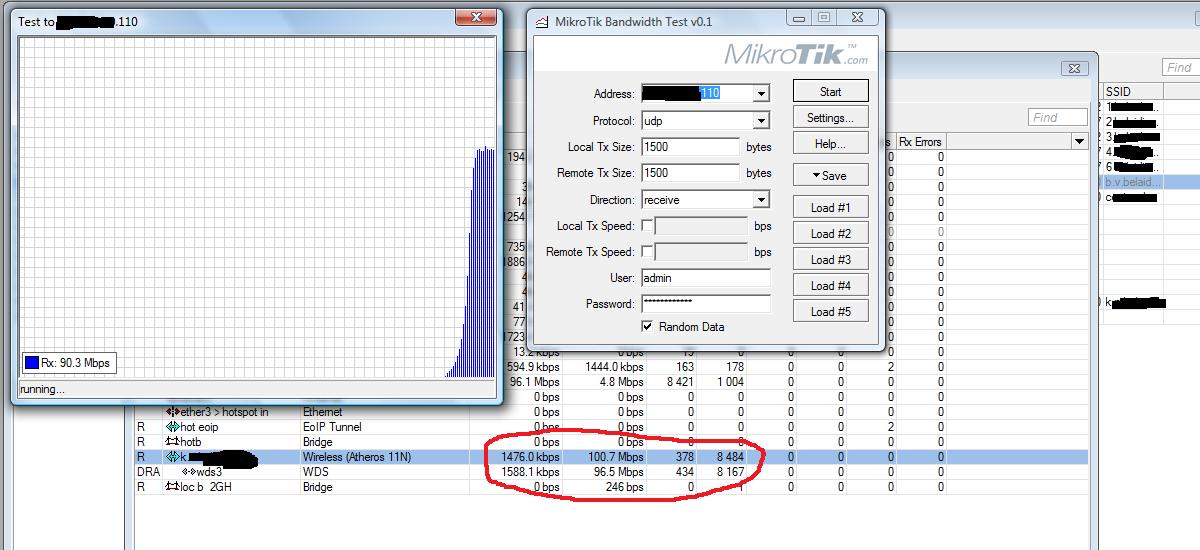Load preset #4
1200x550 pixels.
830,285
